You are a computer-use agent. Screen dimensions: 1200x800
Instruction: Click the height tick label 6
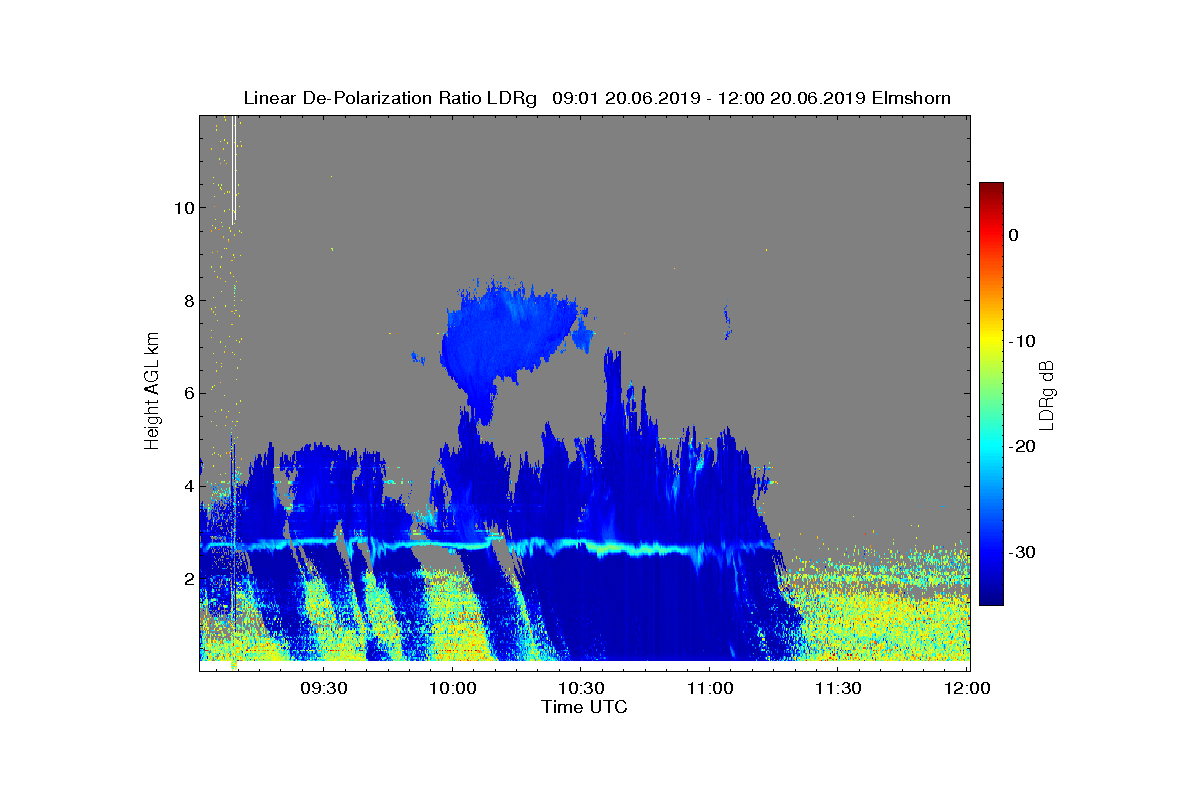coord(188,393)
